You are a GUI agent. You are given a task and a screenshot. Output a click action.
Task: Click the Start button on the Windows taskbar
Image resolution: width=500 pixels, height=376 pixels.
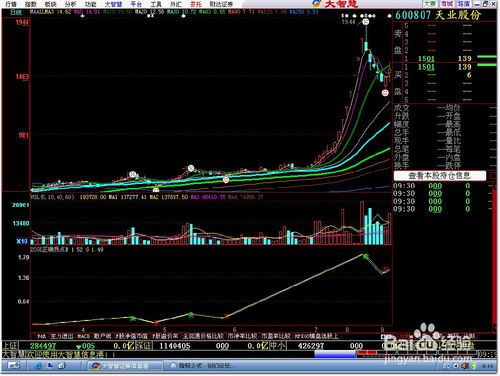[x=13, y=366]
